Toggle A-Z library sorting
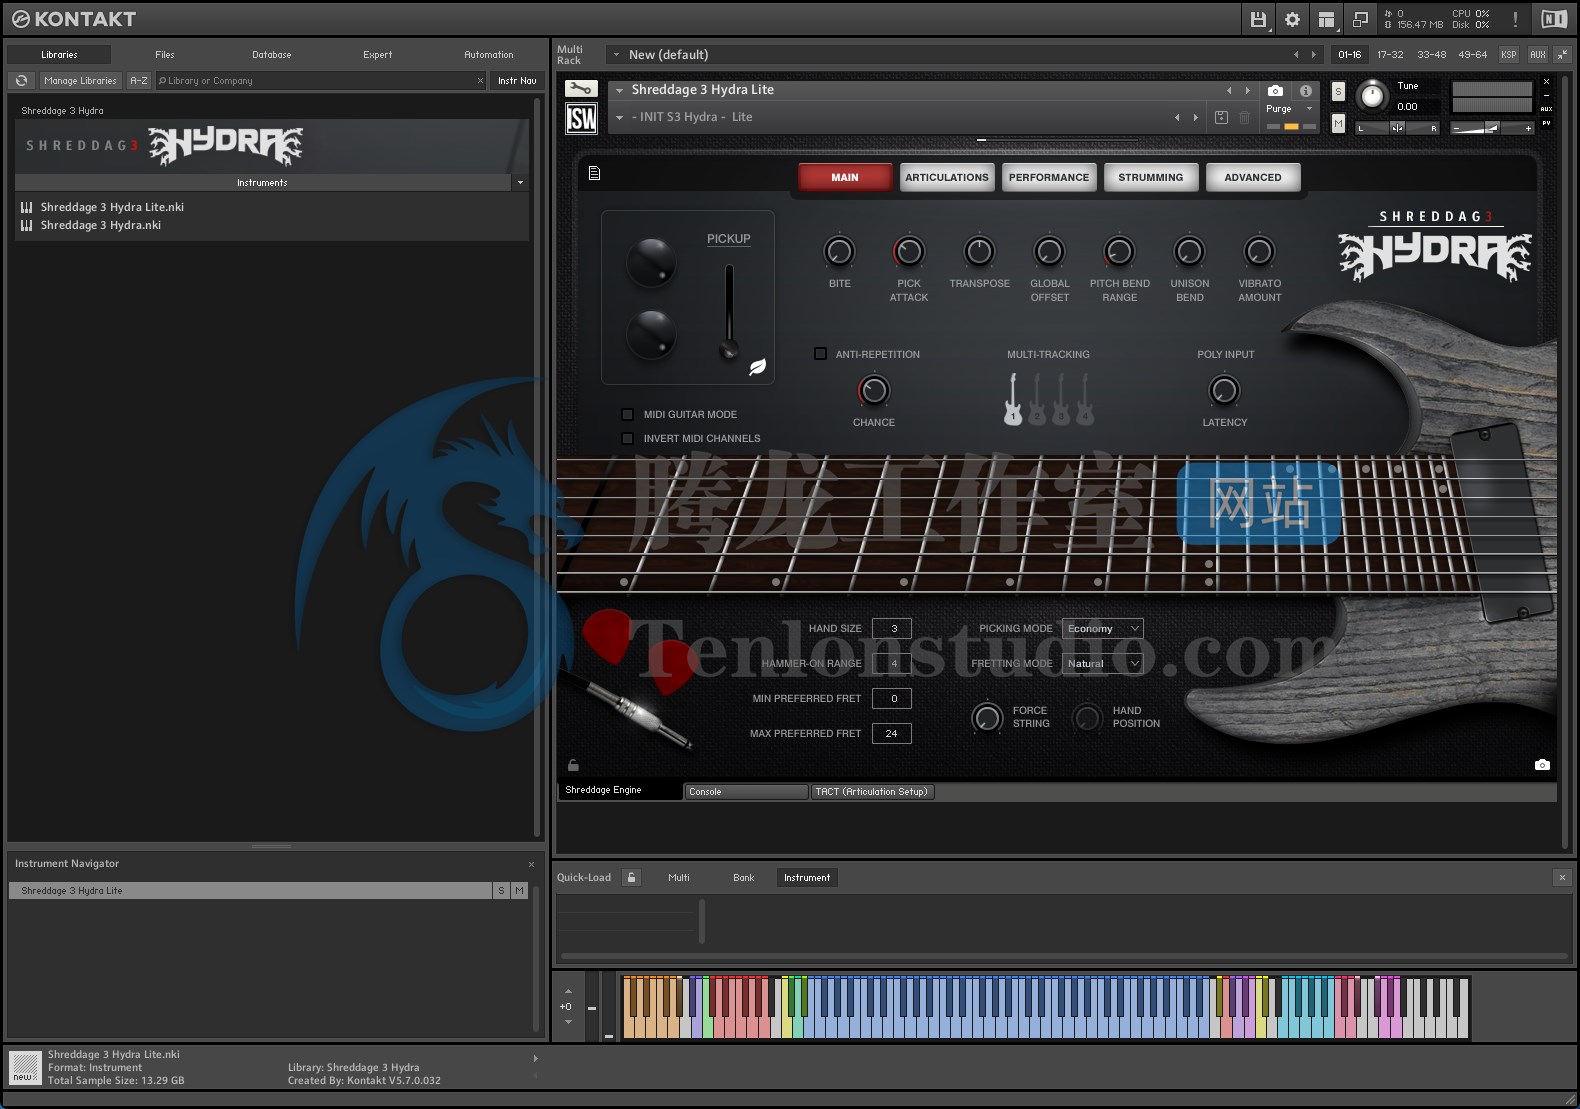This screenshot has width=1580, height=1109. [x=139, y=81]
